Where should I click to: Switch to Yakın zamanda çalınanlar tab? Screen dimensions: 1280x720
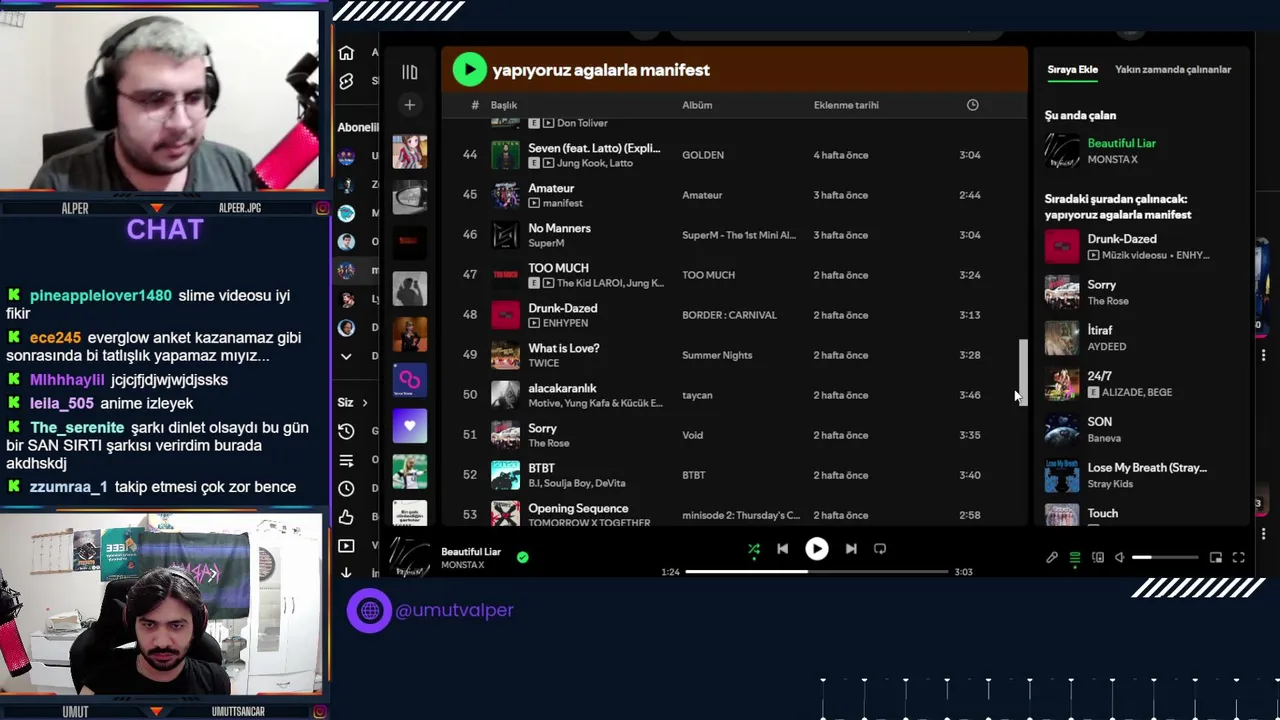[x=1173, y=69]
